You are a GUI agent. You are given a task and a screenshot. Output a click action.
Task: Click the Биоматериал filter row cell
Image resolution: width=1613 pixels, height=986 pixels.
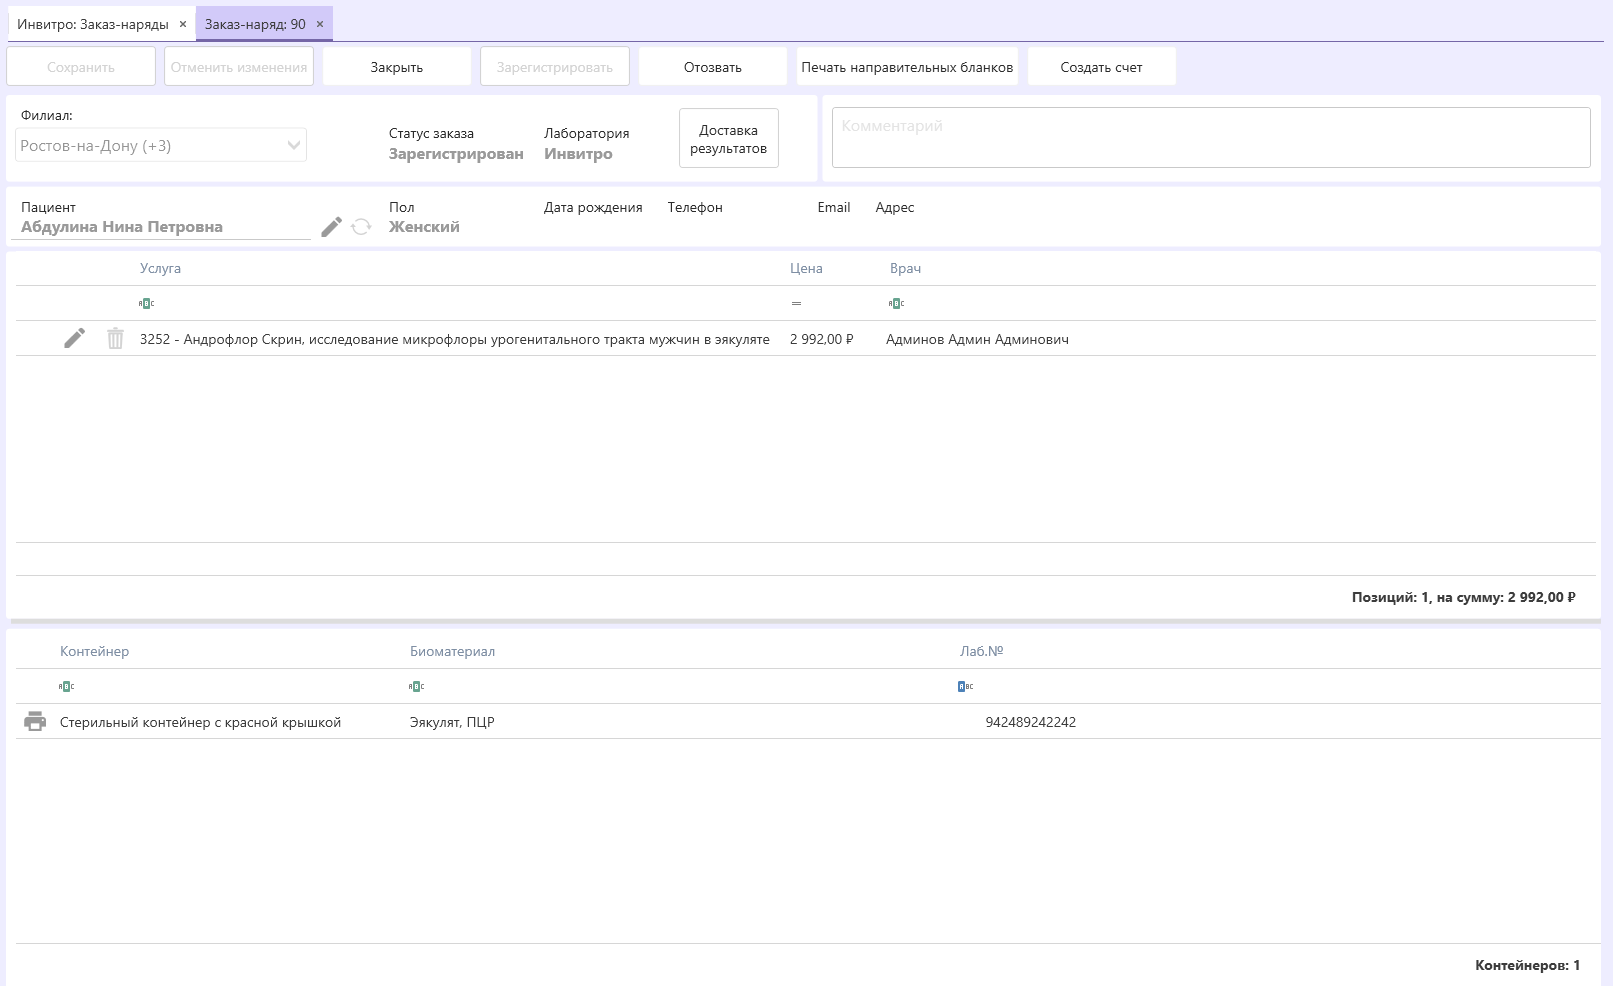coord(680,686)
